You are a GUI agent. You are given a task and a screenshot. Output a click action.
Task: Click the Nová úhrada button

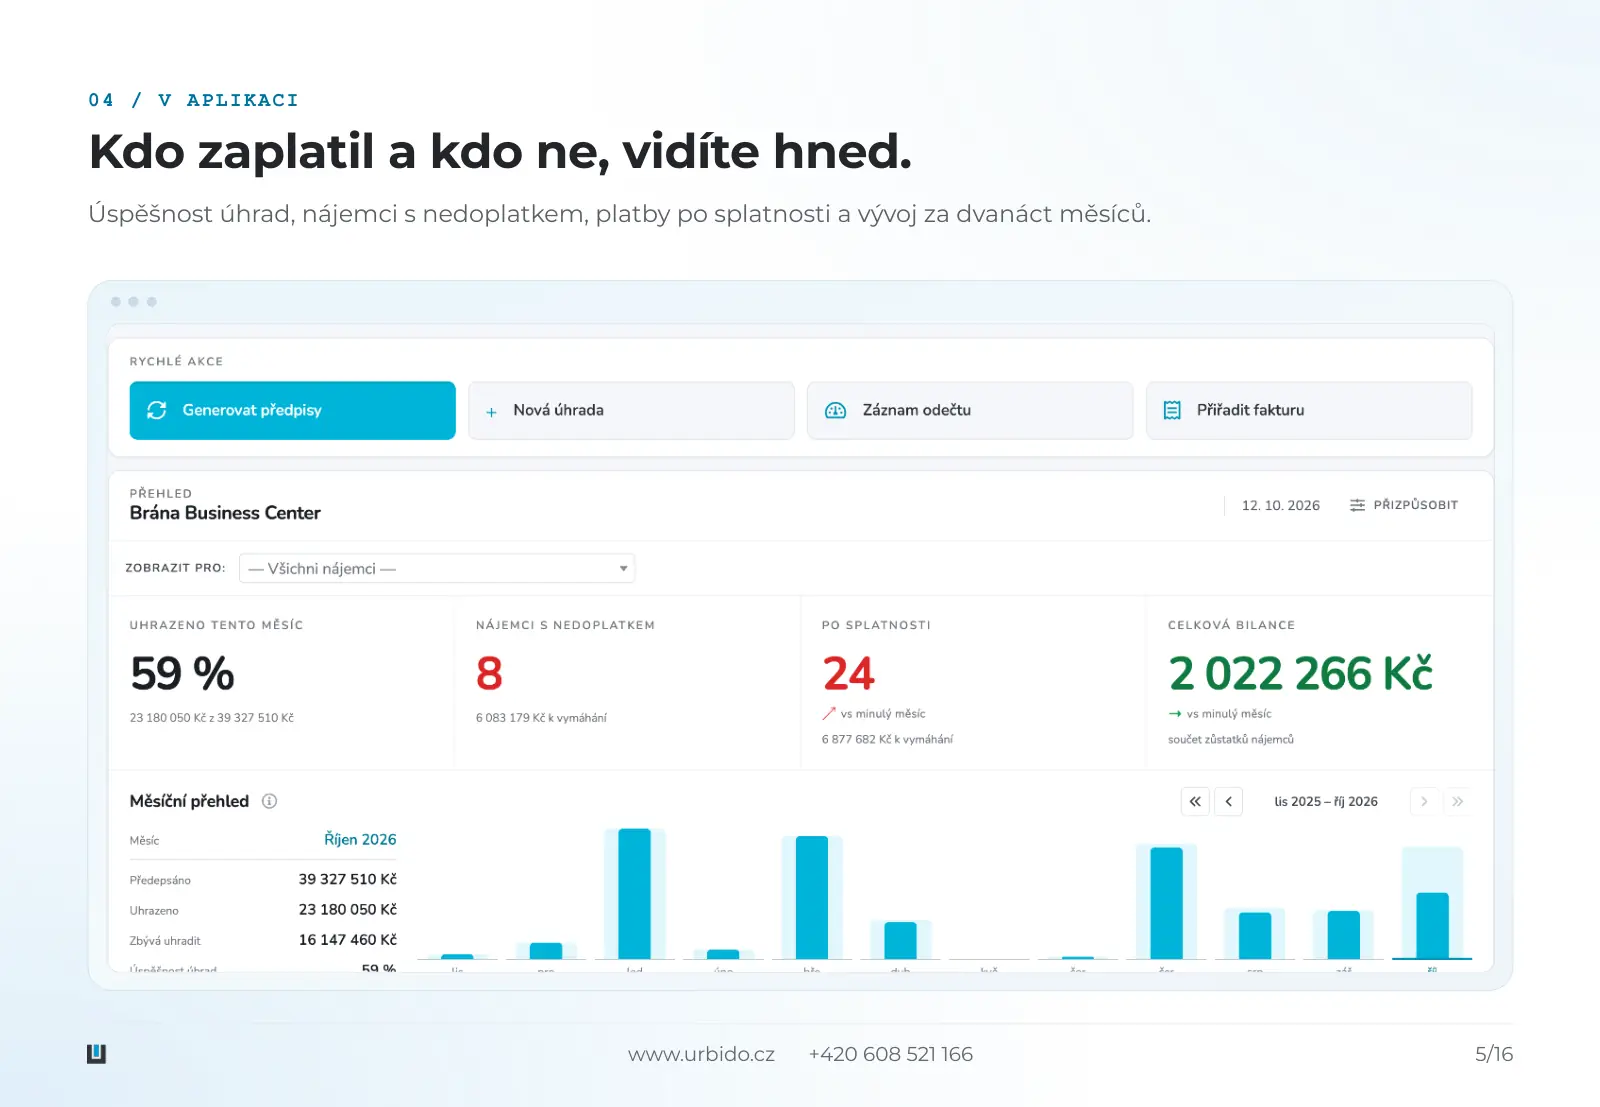[631, 410]
